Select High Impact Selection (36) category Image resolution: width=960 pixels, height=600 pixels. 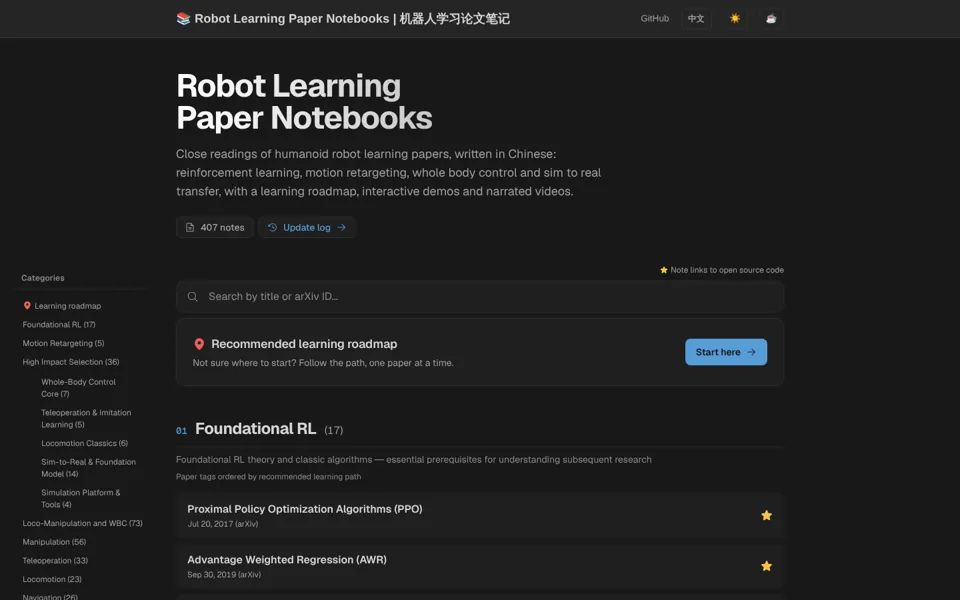pos(71,362)
